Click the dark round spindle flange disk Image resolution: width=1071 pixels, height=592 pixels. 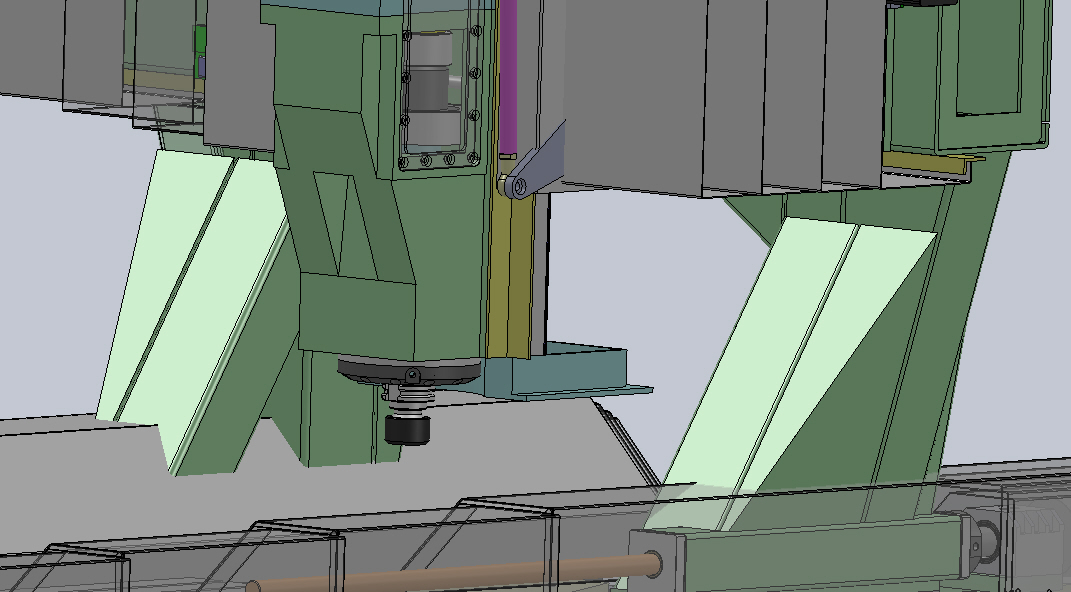click(408, 366)
